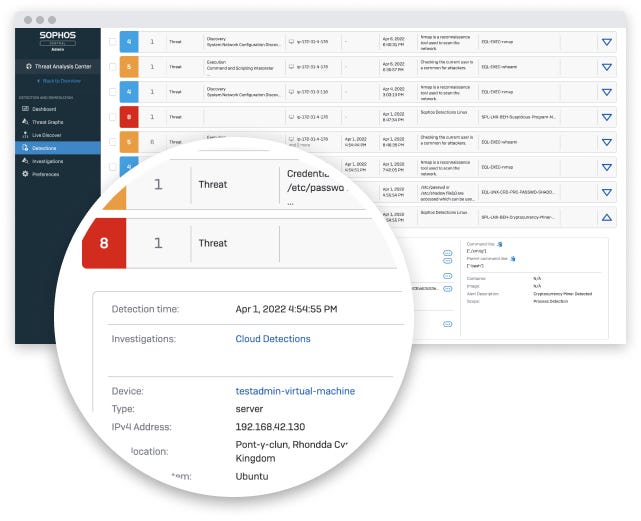Open Preferences in the sidebar
The image size is (641, 521).
coord(58,174)
